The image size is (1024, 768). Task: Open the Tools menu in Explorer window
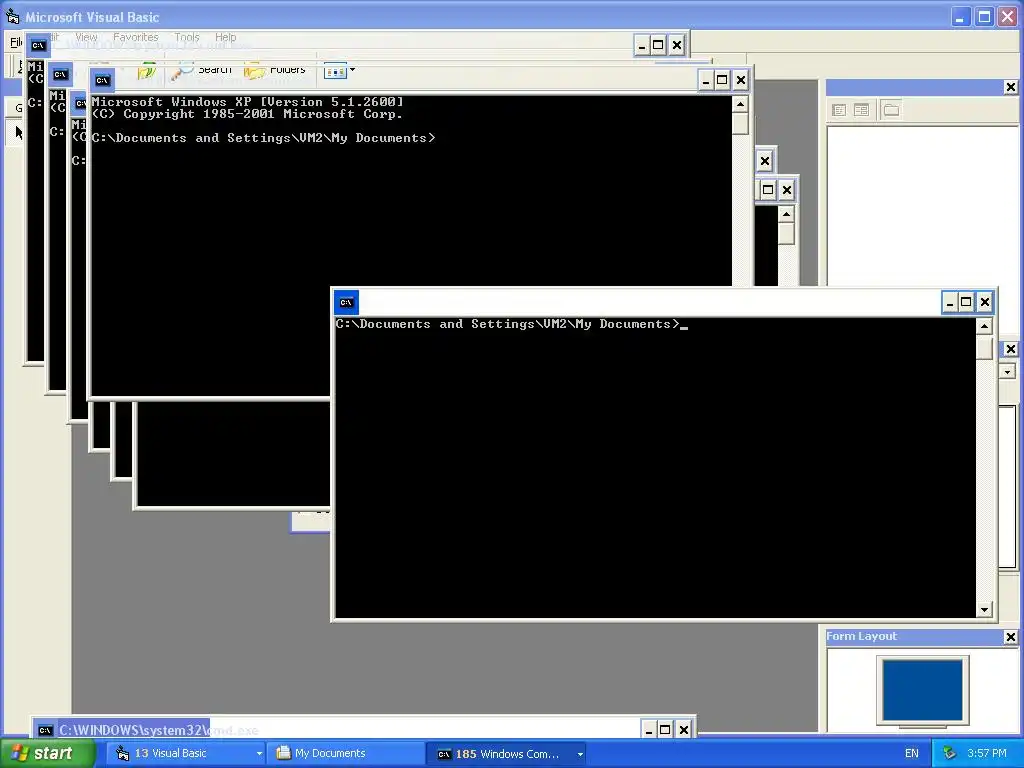coord(187,37)
